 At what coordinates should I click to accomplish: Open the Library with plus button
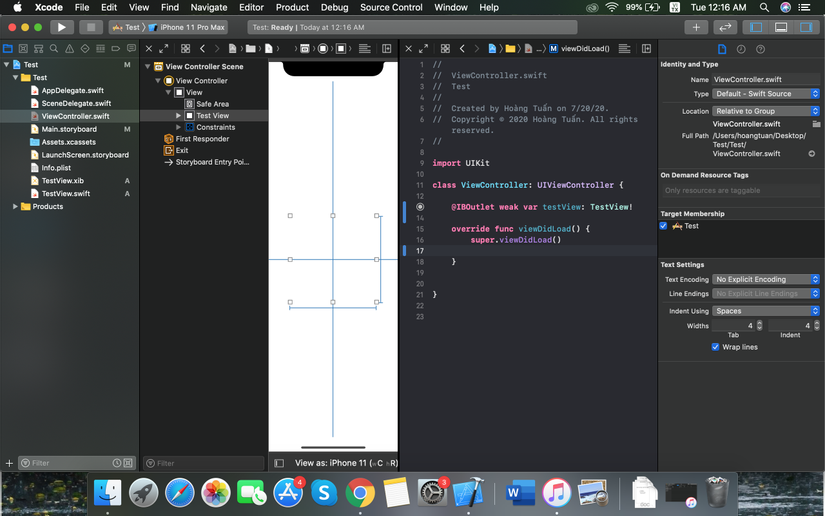click(696, 27)
